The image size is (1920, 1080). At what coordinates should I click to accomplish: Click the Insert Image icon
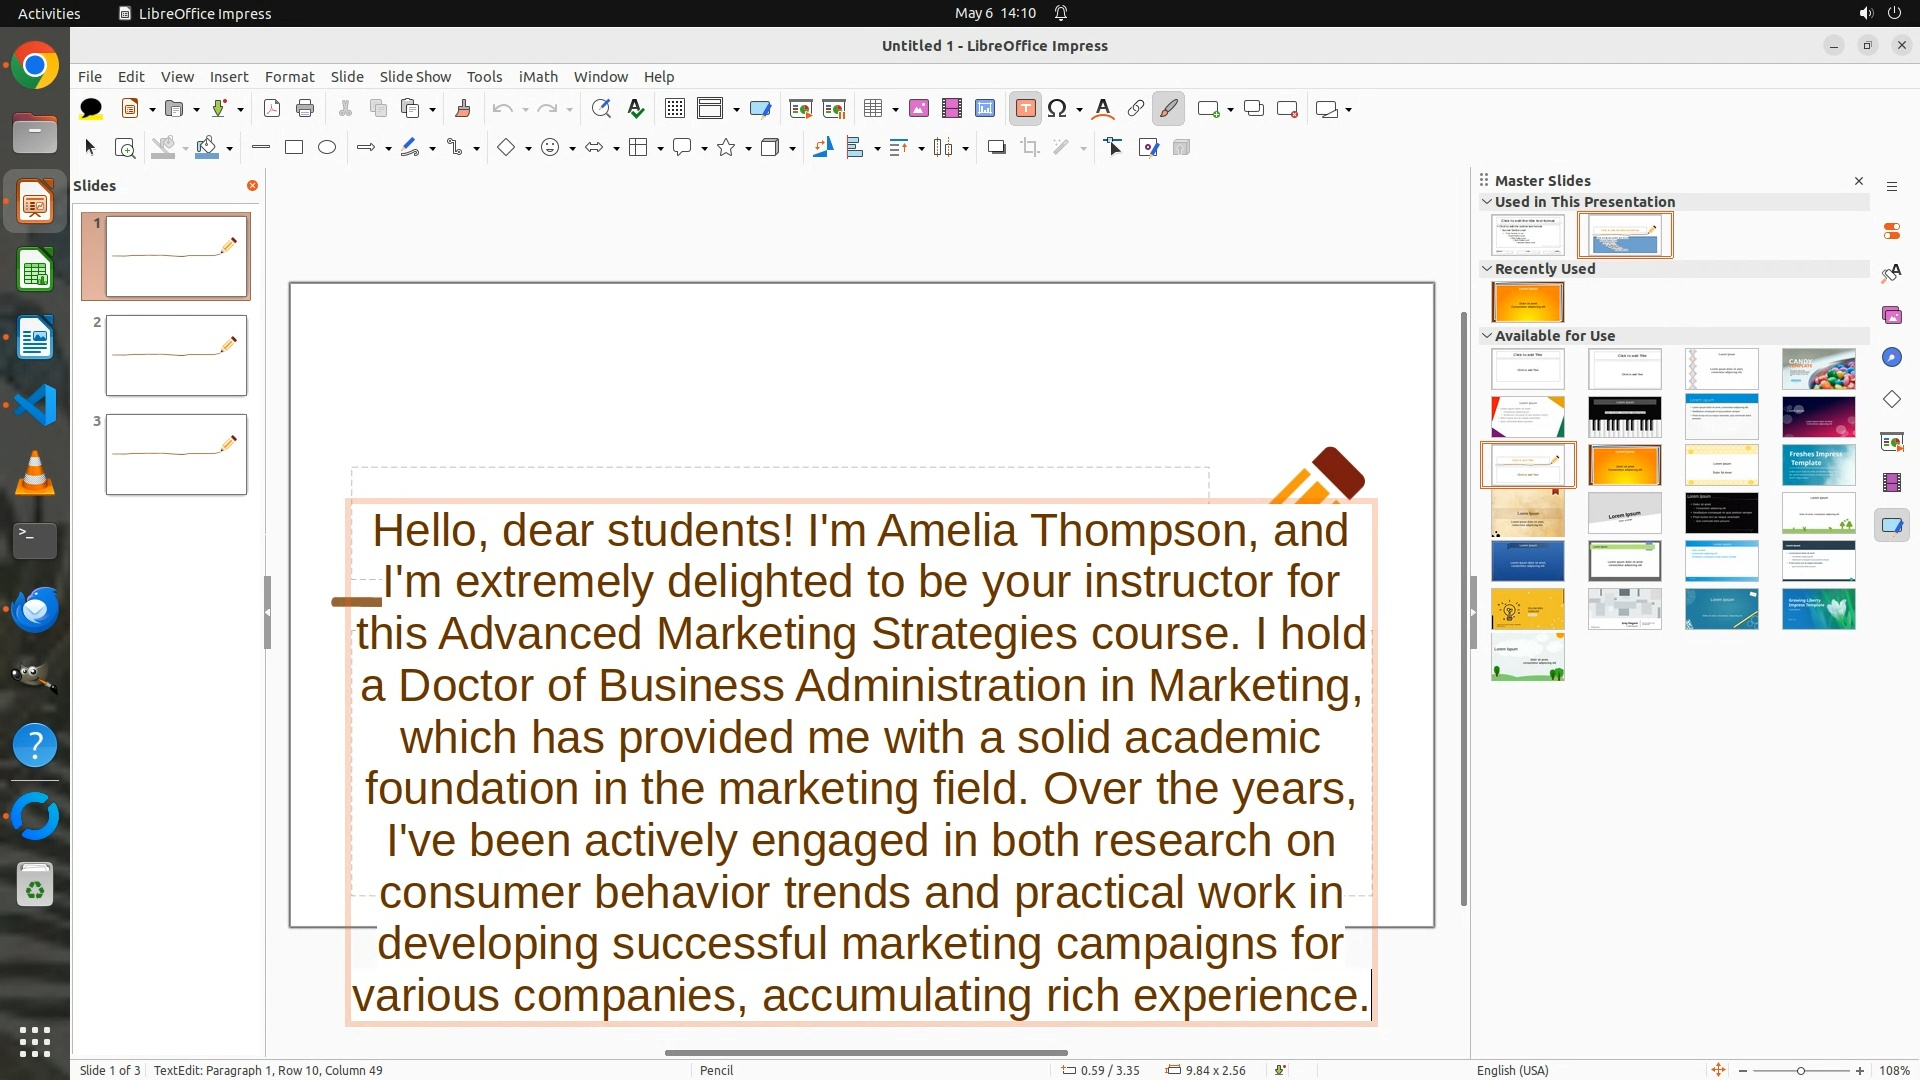(919, 109)
